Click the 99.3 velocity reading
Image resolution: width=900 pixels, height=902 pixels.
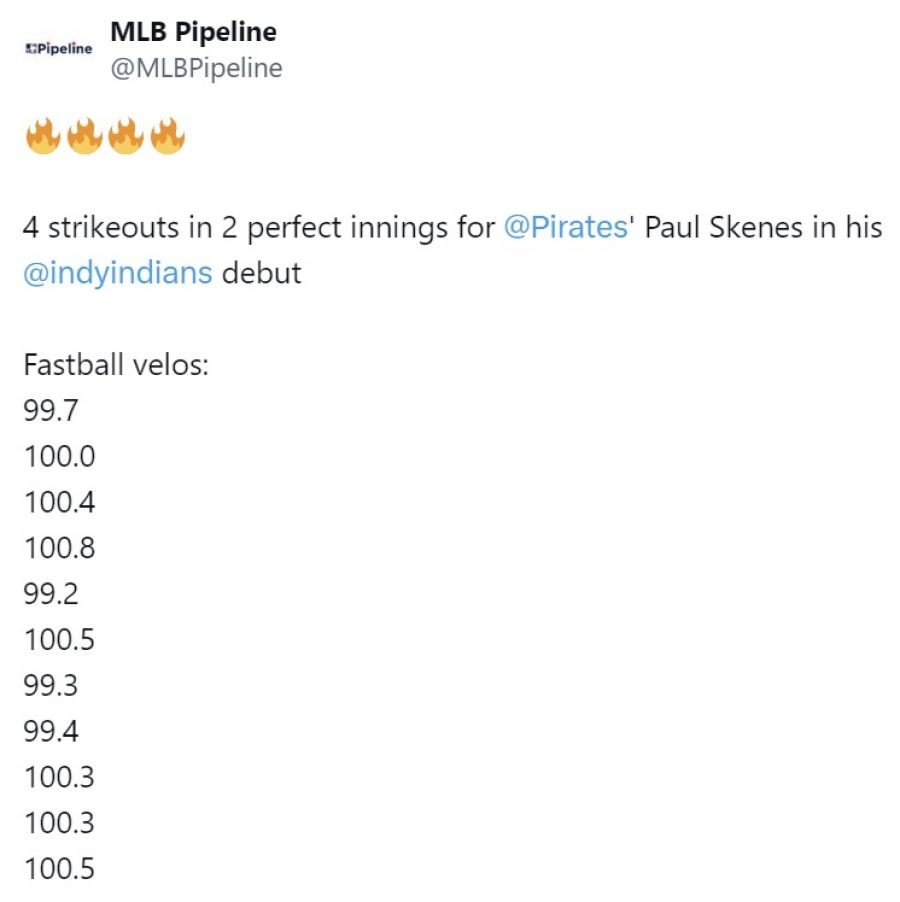[51, 686]
